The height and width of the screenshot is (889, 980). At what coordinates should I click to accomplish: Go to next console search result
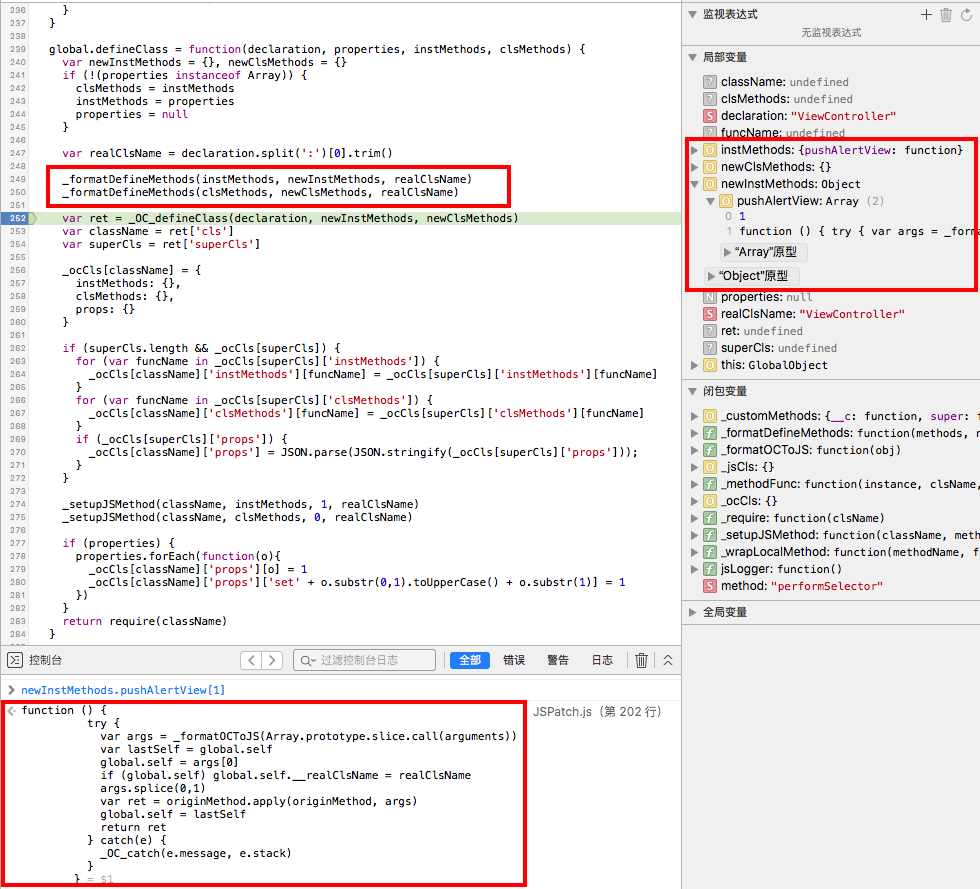point(272,660)
